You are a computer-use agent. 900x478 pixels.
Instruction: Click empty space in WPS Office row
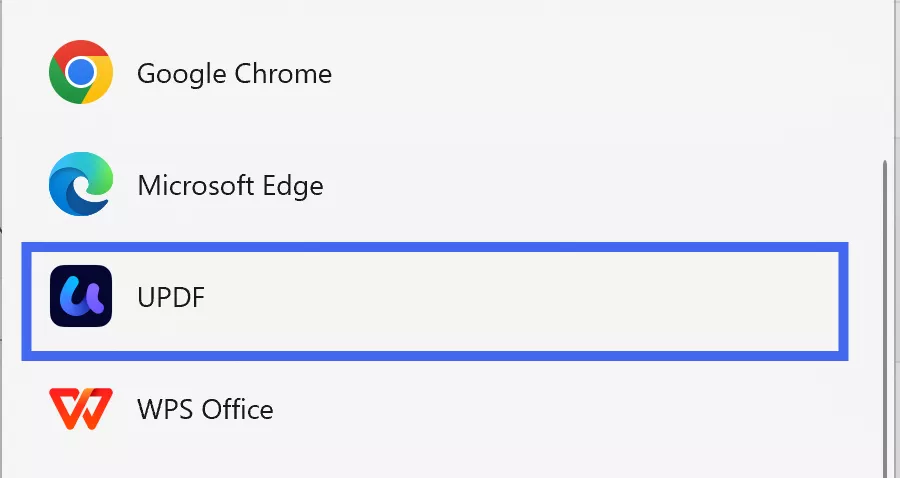click(x=600, y=409)
